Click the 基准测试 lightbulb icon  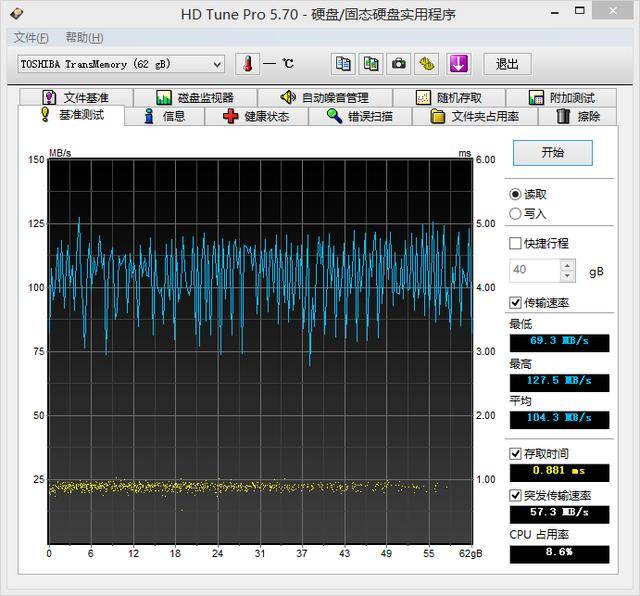tap(45, 115)
